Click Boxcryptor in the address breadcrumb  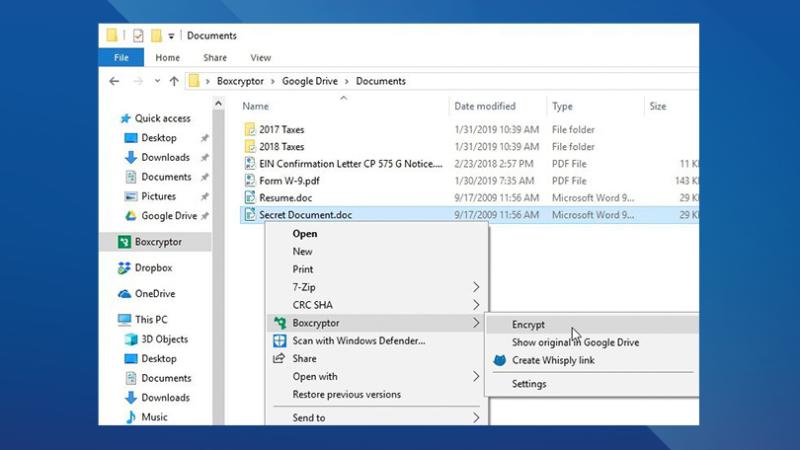(x=240, y=81)
